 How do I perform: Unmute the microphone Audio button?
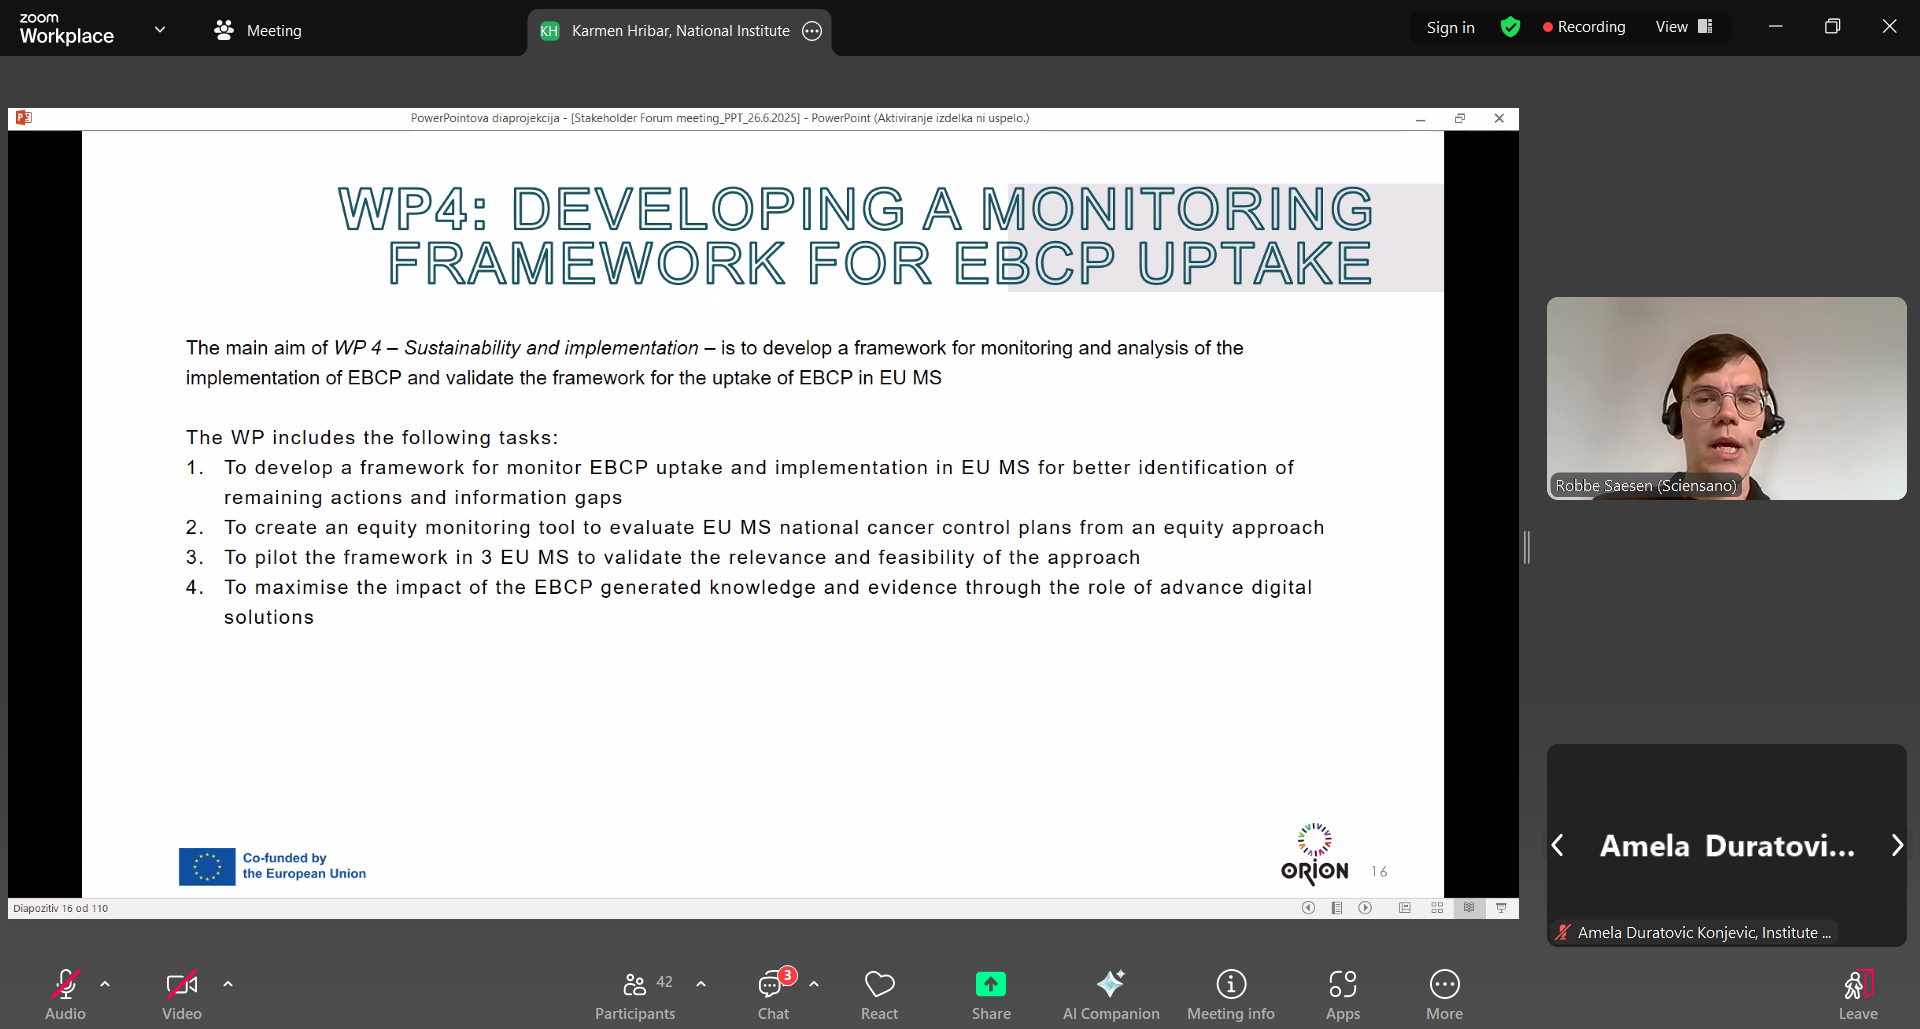click(x=65, y=994)
